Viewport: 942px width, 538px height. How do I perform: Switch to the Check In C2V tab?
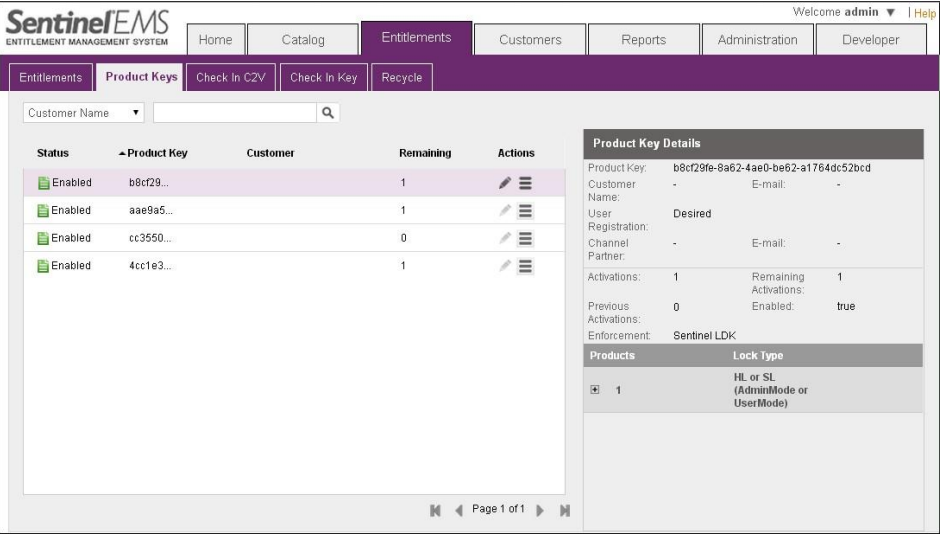230,78
